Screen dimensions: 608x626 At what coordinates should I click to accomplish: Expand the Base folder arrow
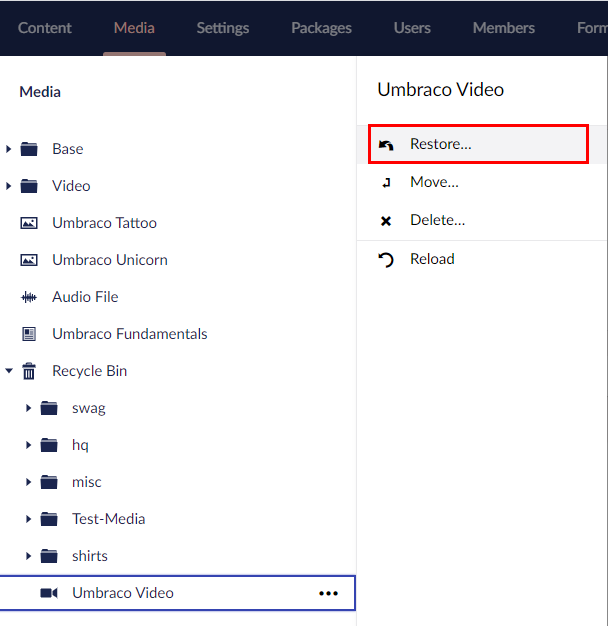(x=9, y=149)
